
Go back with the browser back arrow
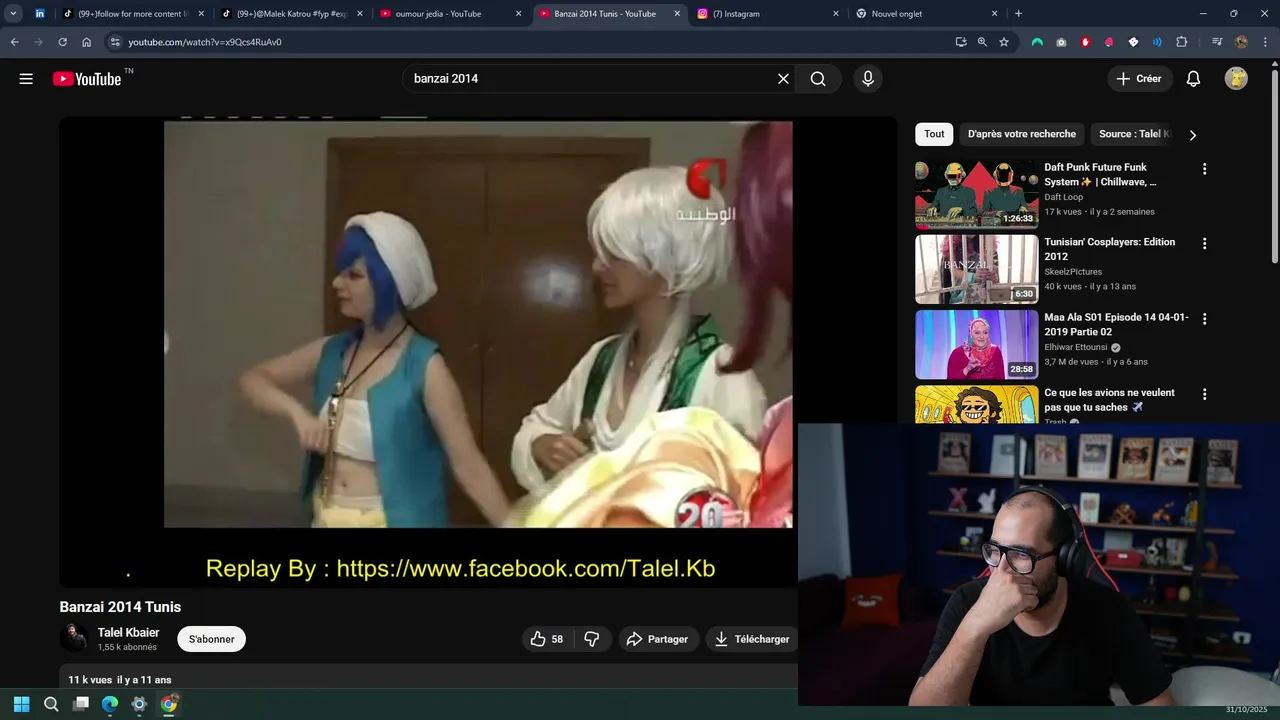click(14, 42)
